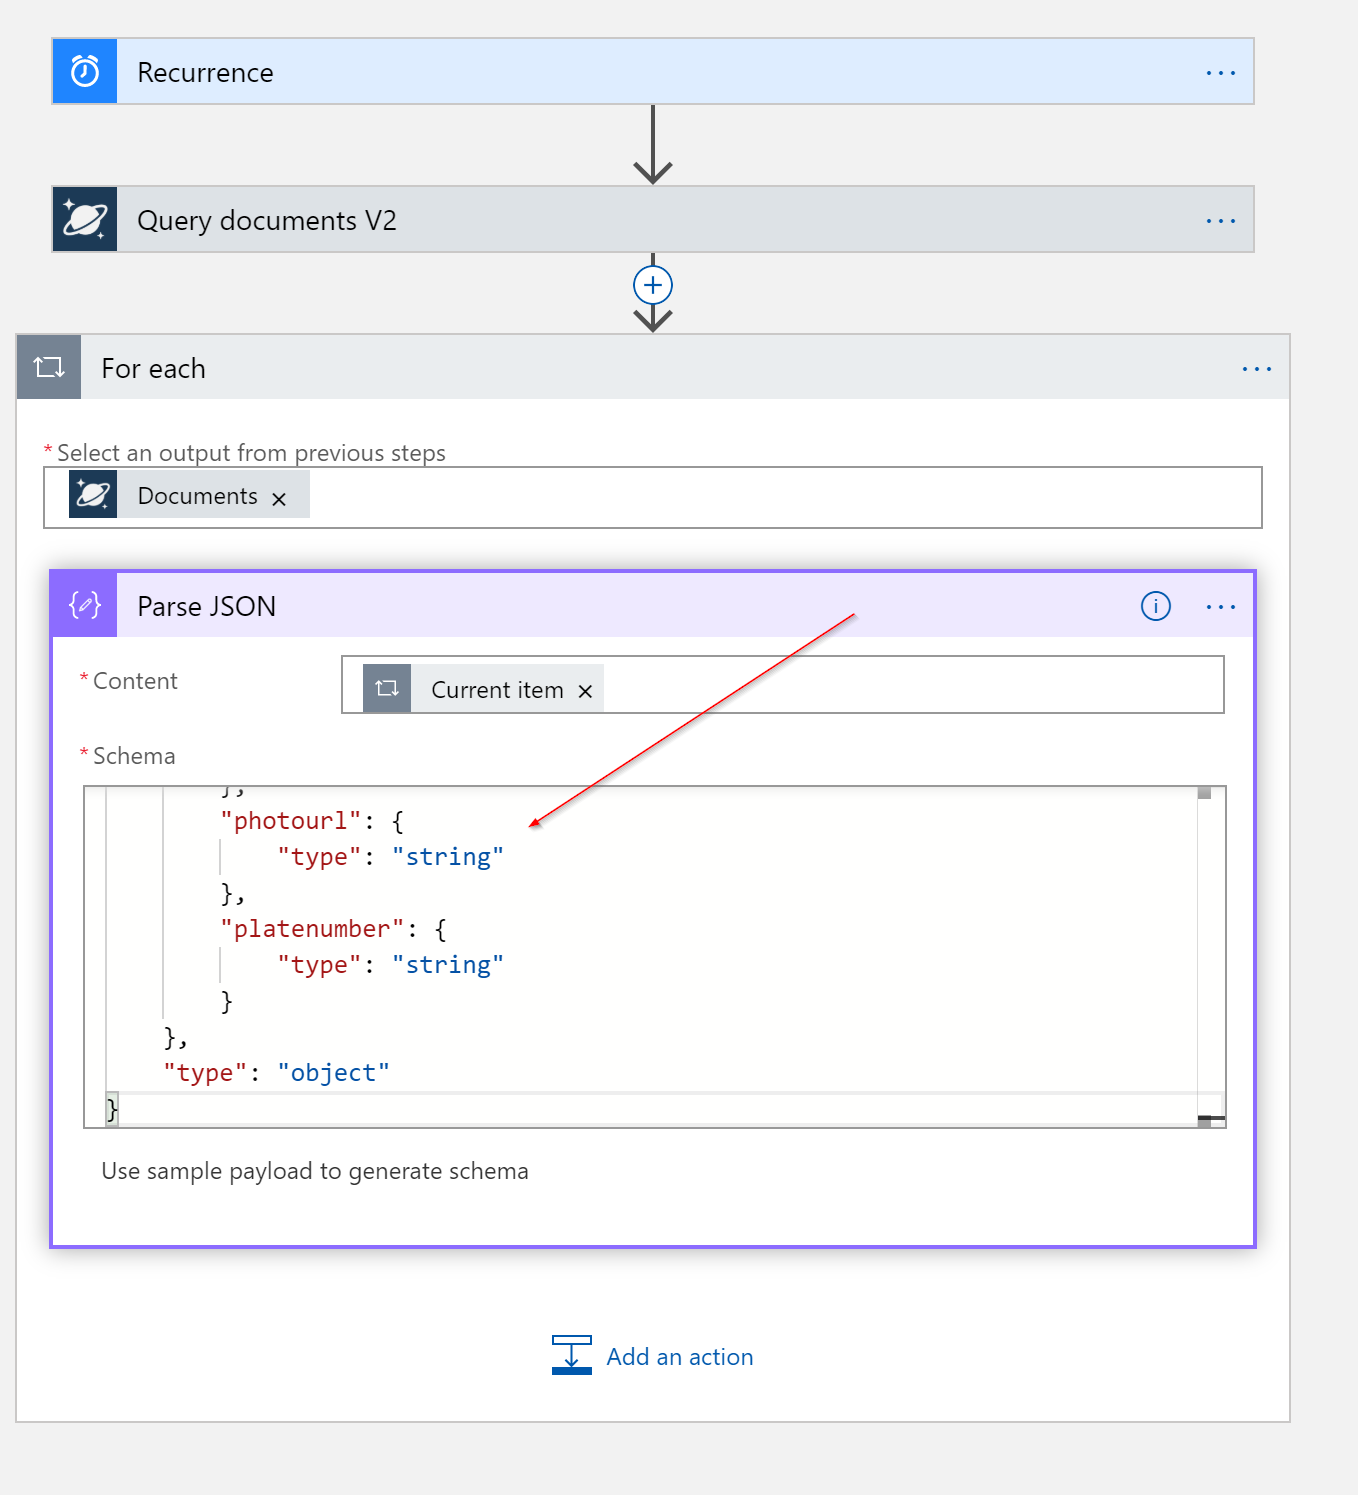Click the Current item loop token icon
Screen dimensions: 1358x1495
[387, 689]
